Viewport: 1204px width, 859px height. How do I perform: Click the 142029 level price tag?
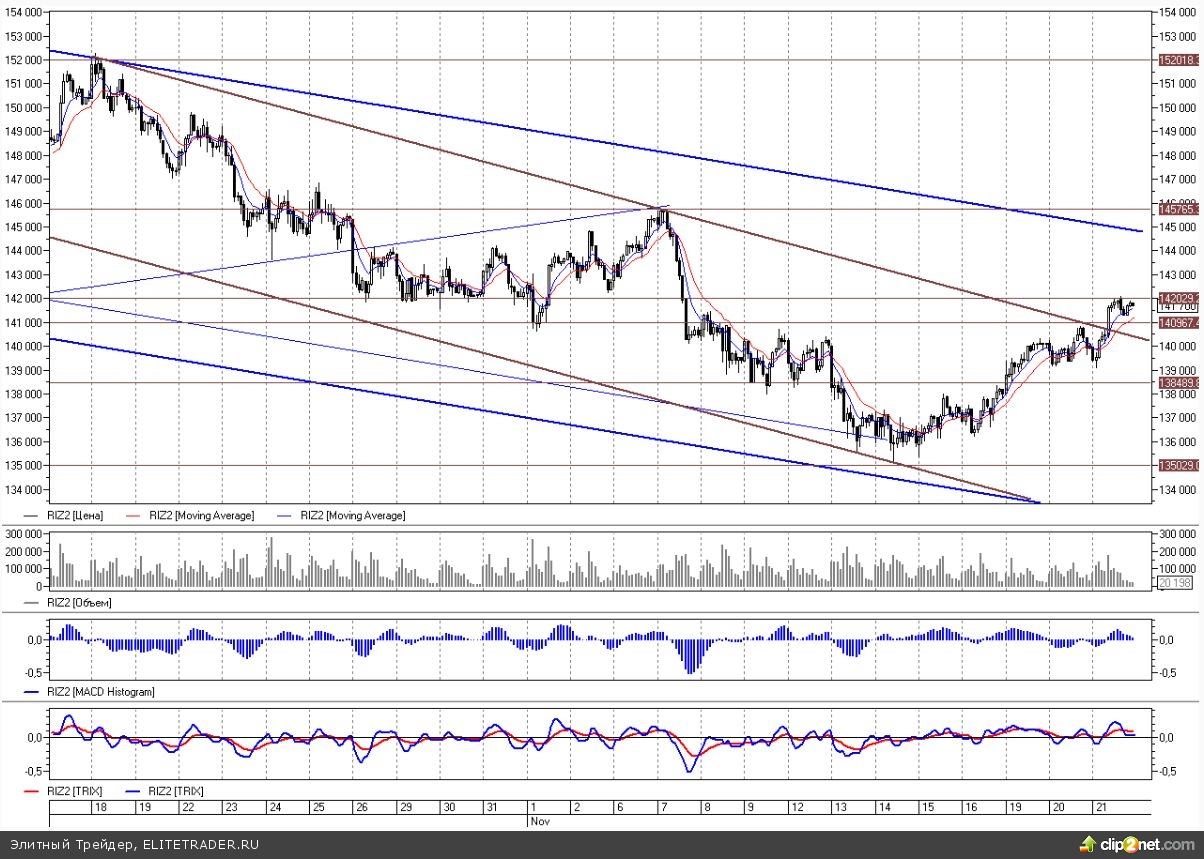pos(1178,298)
